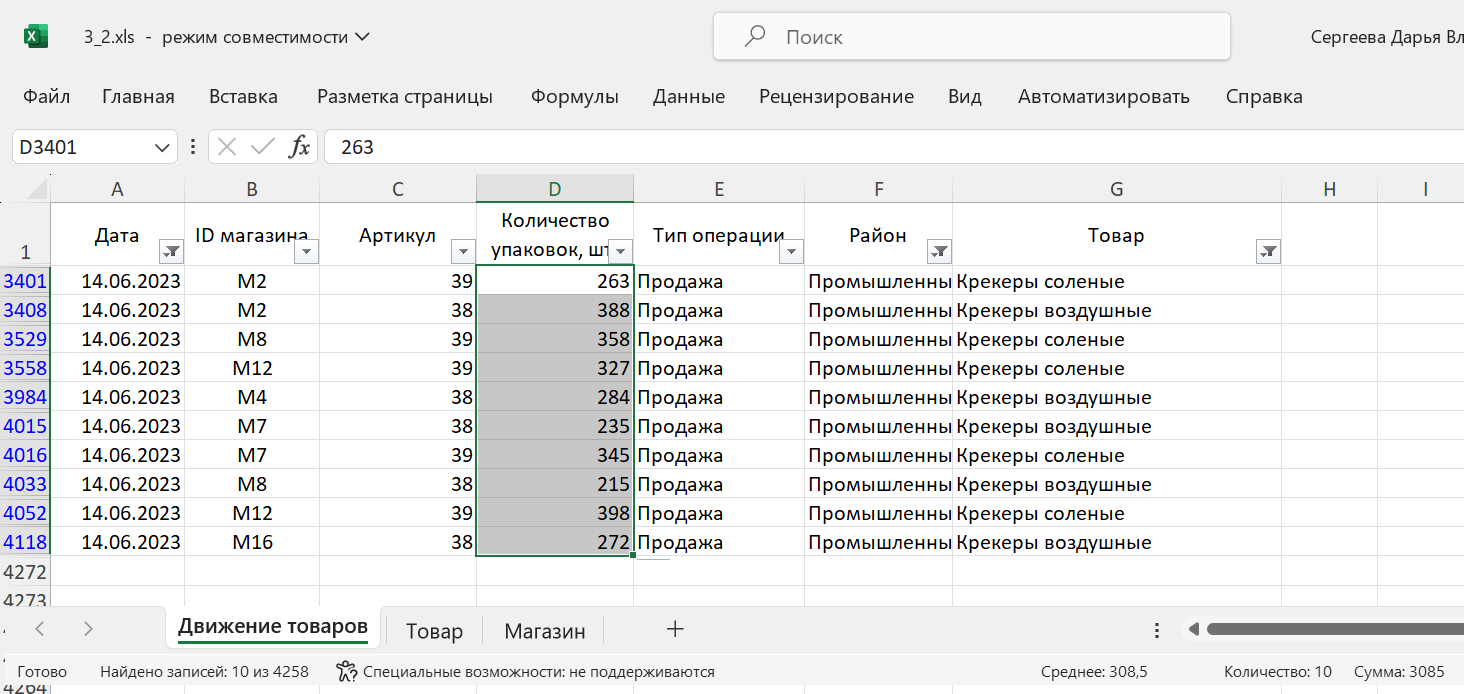Switch to the Вид ribbon tab
This screenshot has width=1464, height=694.
(x=965, y=97)
